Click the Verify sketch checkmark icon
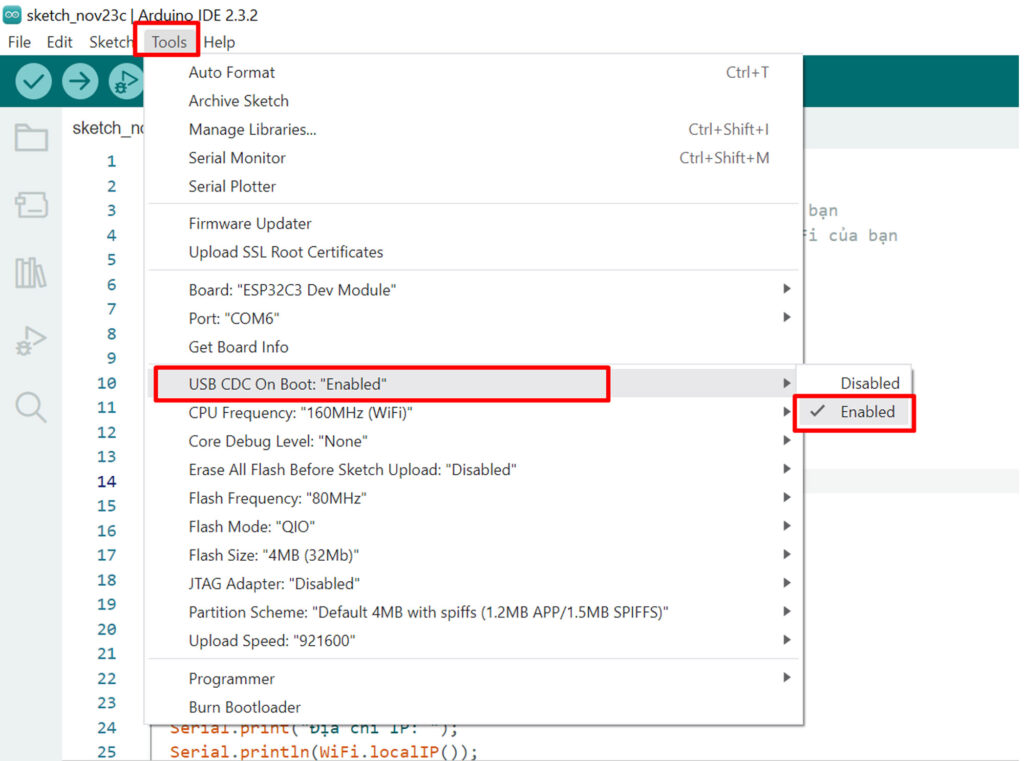 pyautogui.click(x=33, y=81)
